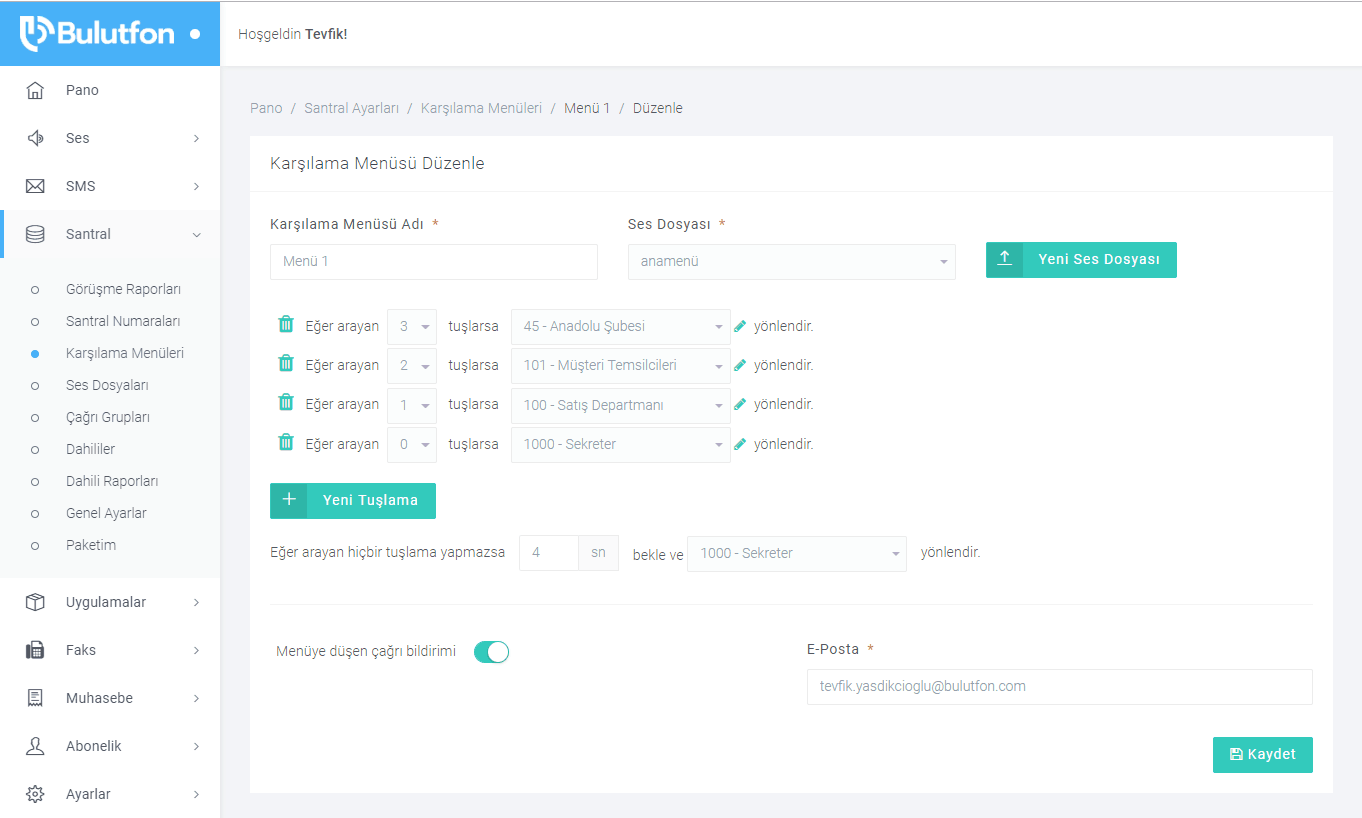Save the menu with Kaydet
1362x818 pixels.
point(1262,755)
